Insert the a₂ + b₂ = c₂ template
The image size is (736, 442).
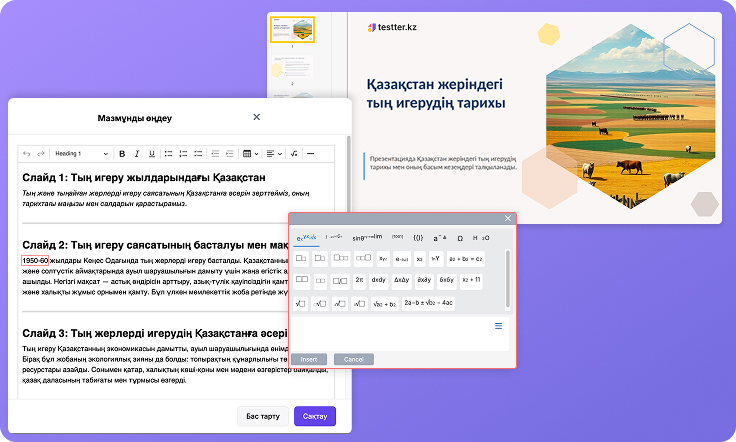point(465,259)
